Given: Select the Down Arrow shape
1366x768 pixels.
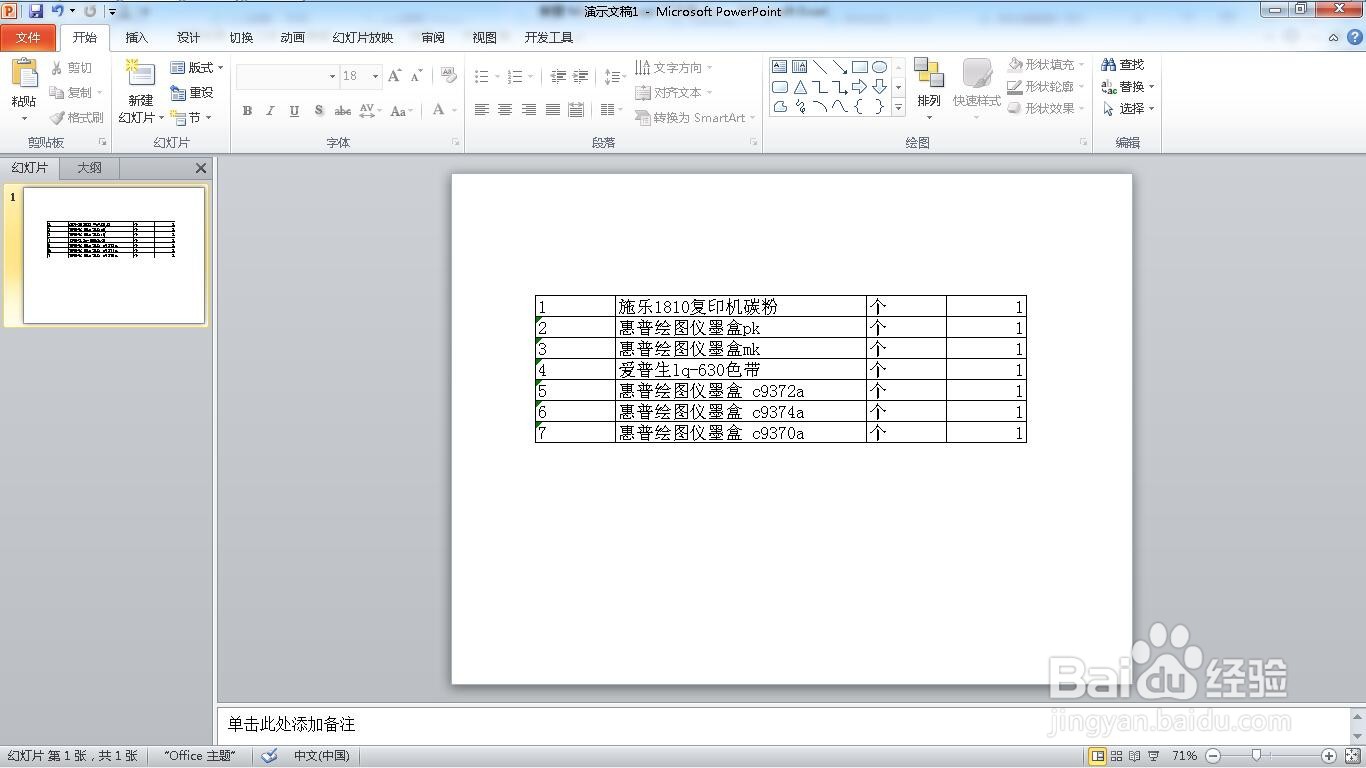Looking at the screenshot, I should [x=879, y=87].
